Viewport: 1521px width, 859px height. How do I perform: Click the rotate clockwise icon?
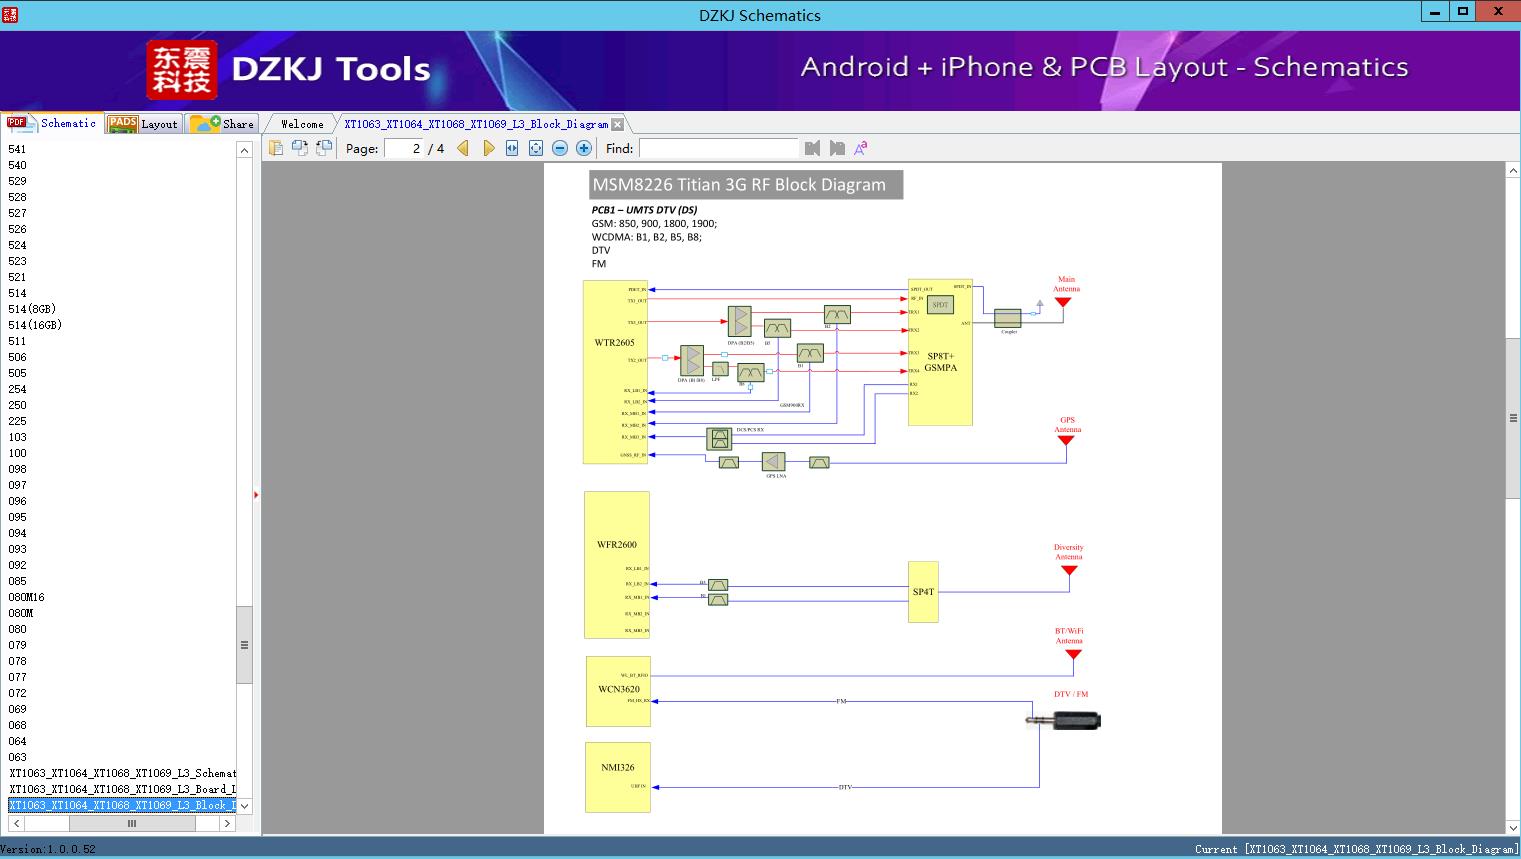coord(324,148)
